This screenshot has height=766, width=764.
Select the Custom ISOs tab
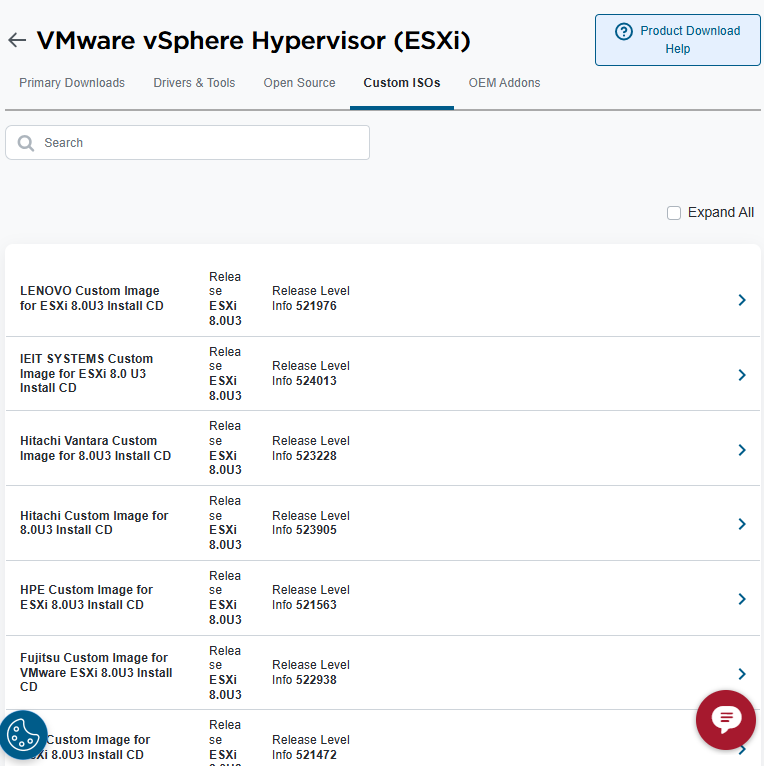402,83
